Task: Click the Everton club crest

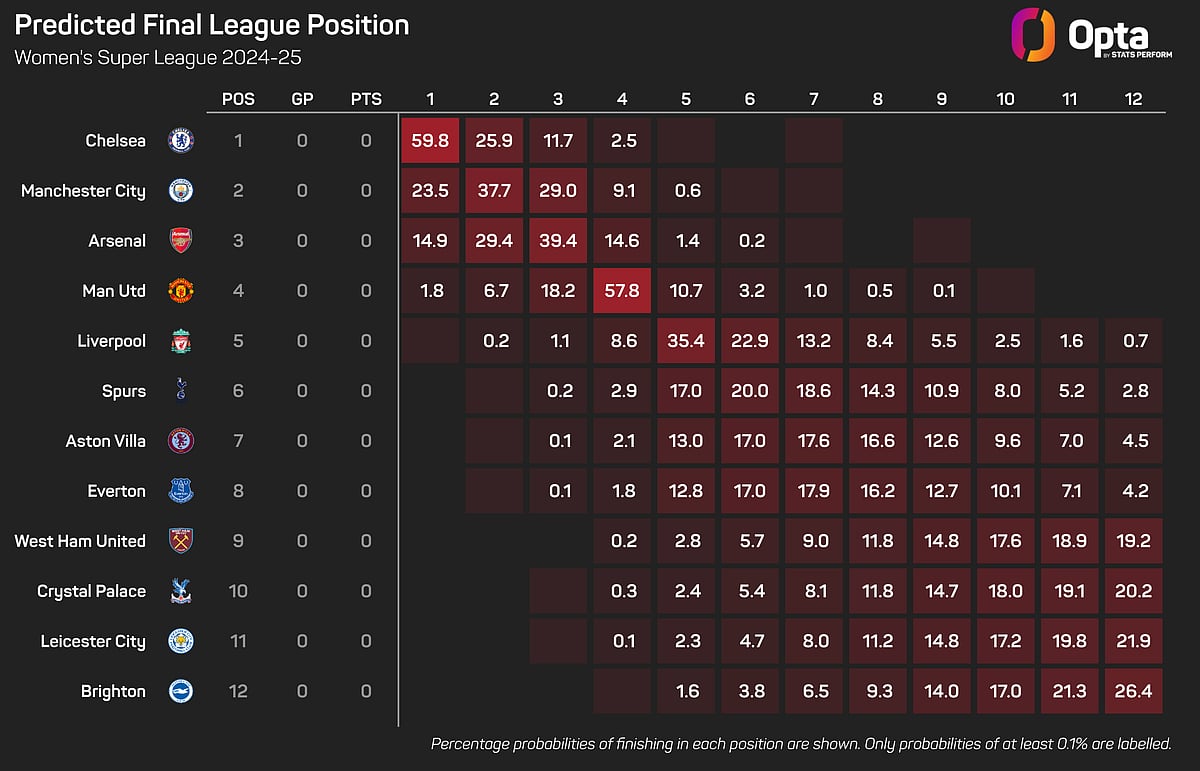Action: [x=181, y=491]
